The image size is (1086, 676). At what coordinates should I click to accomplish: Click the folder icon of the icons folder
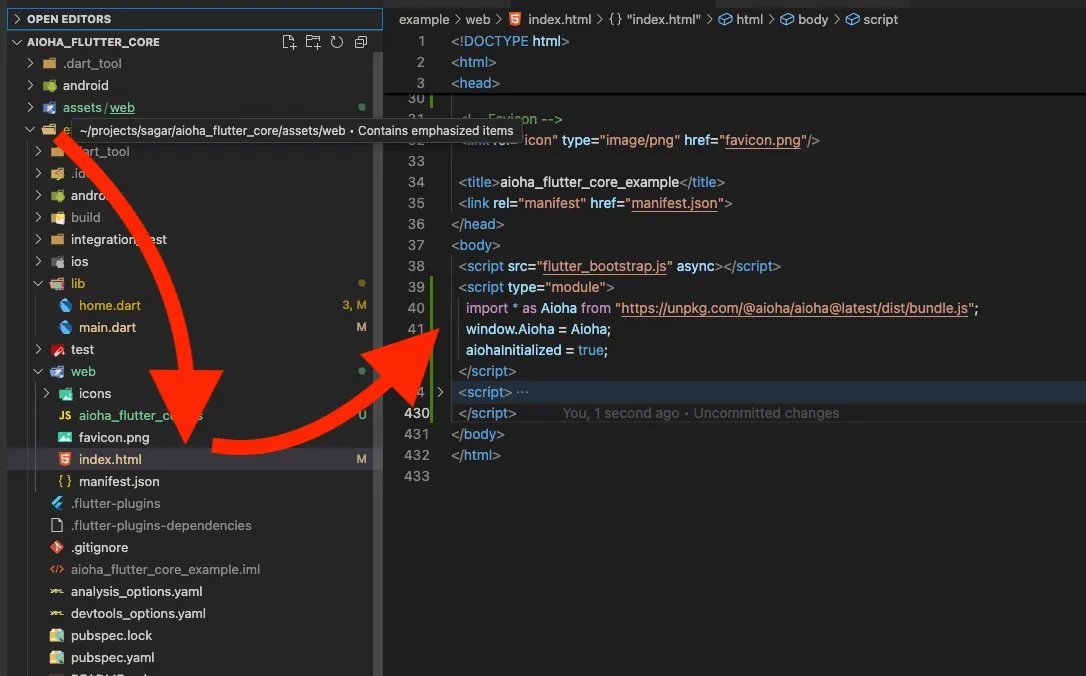pyautogui.click(x=66, y=394)
